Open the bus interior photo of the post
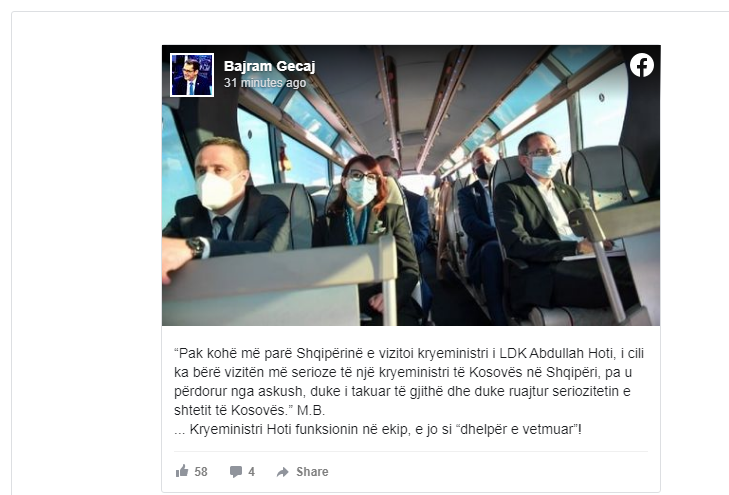729x495 pixels. pos(411,185)
